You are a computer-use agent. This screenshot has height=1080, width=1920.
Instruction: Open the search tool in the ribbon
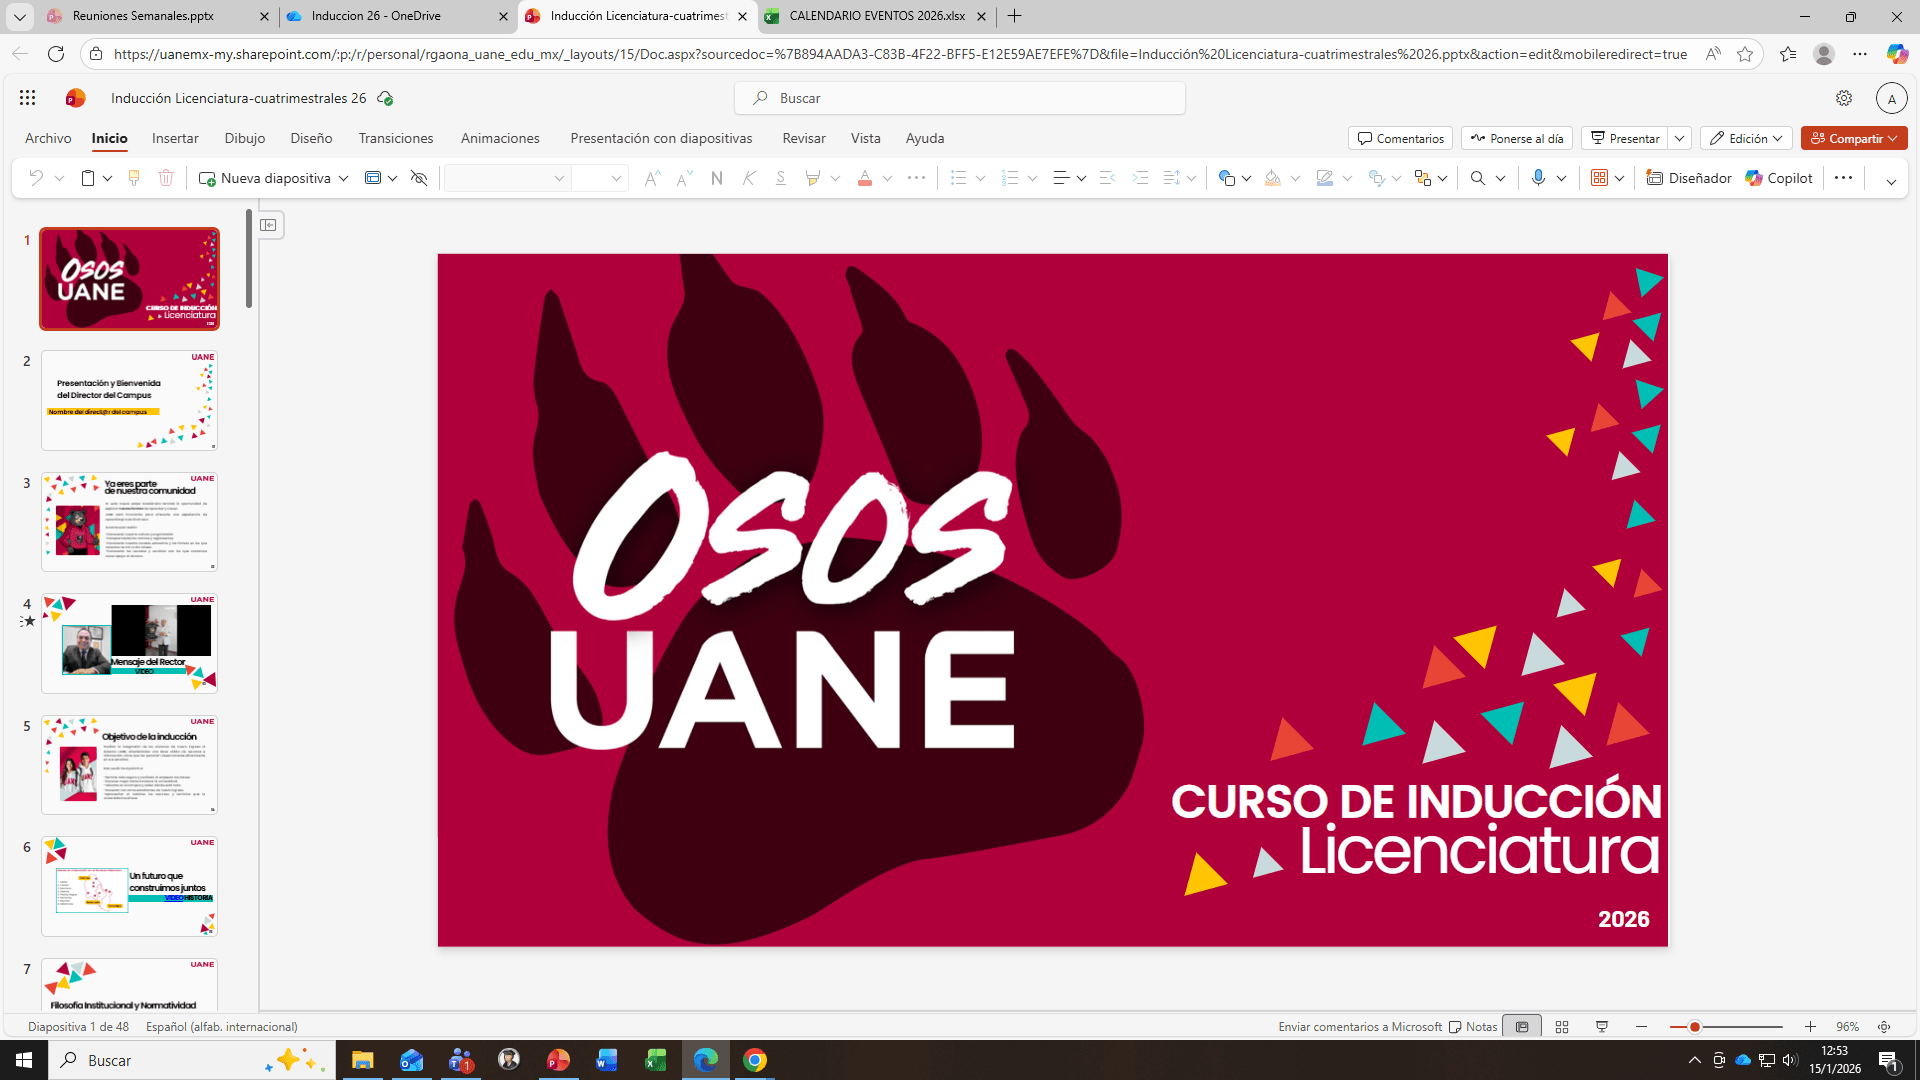coord(1479,177)
